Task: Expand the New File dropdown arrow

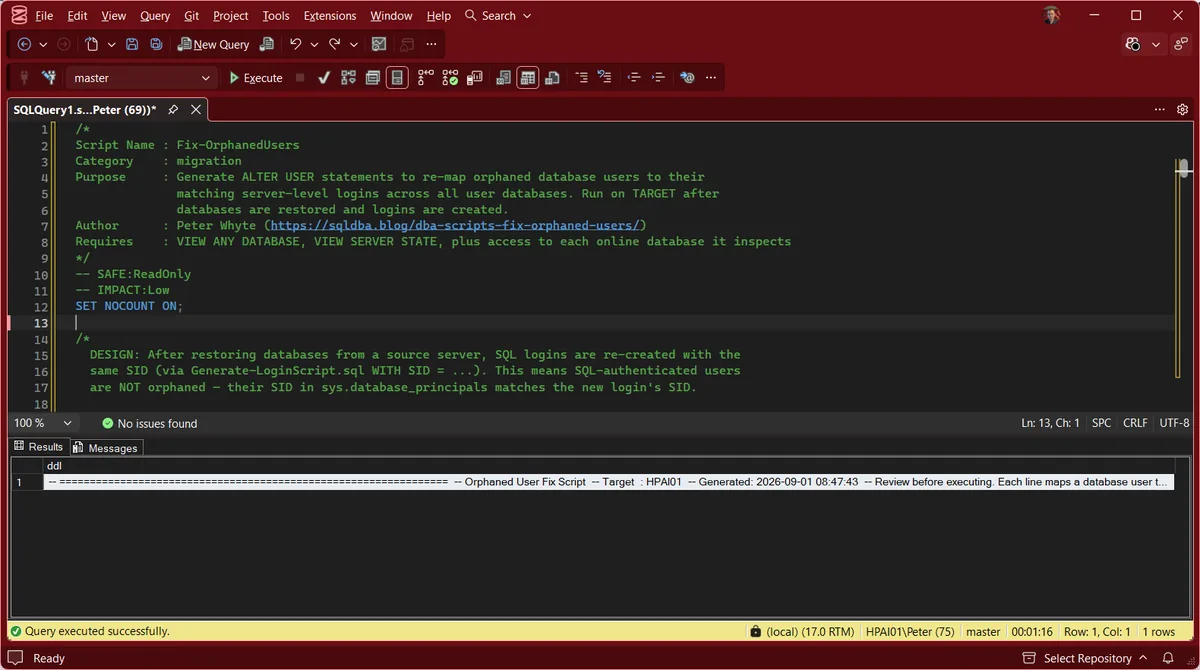Action: click(x=111, y=44)
